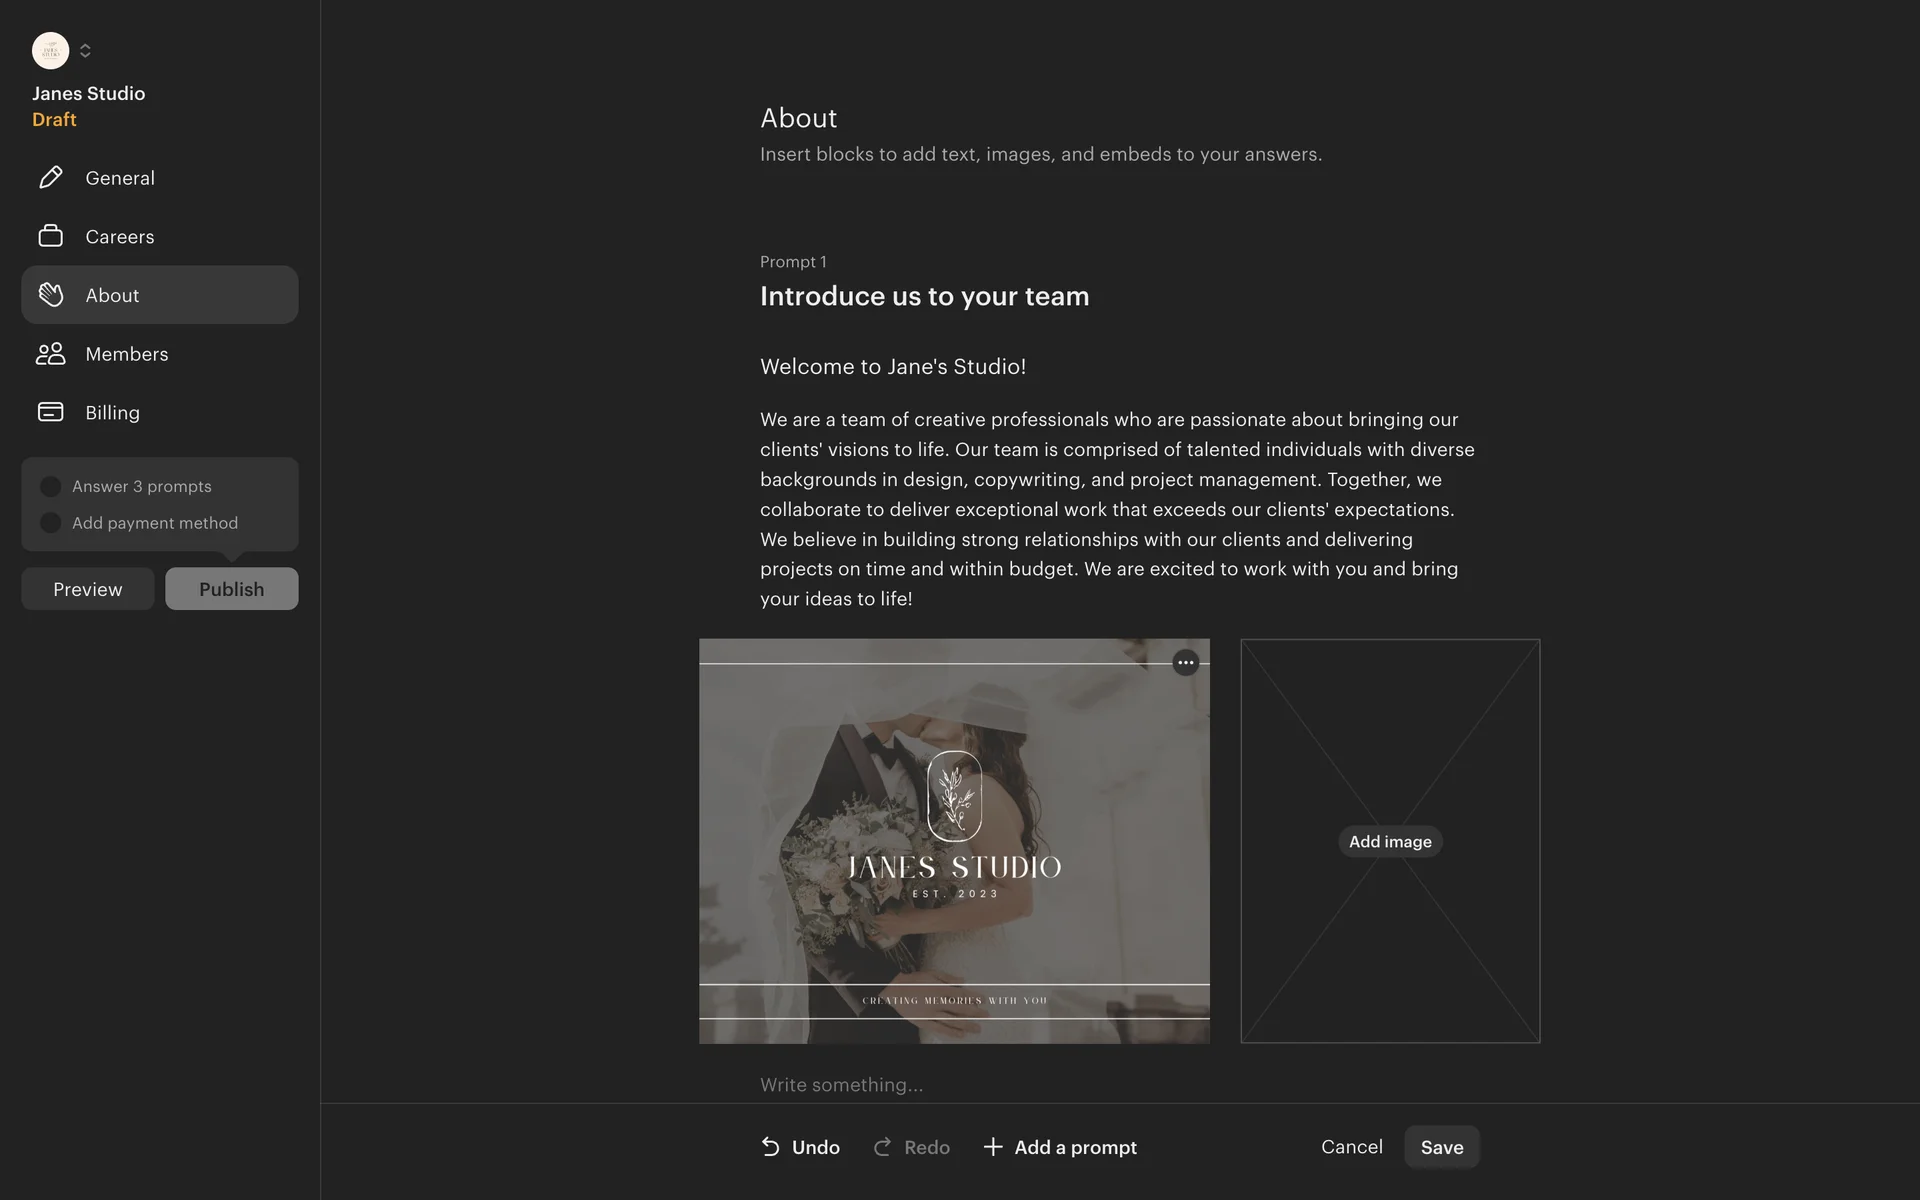Click the Undo arrow icon

[770, 1147]
